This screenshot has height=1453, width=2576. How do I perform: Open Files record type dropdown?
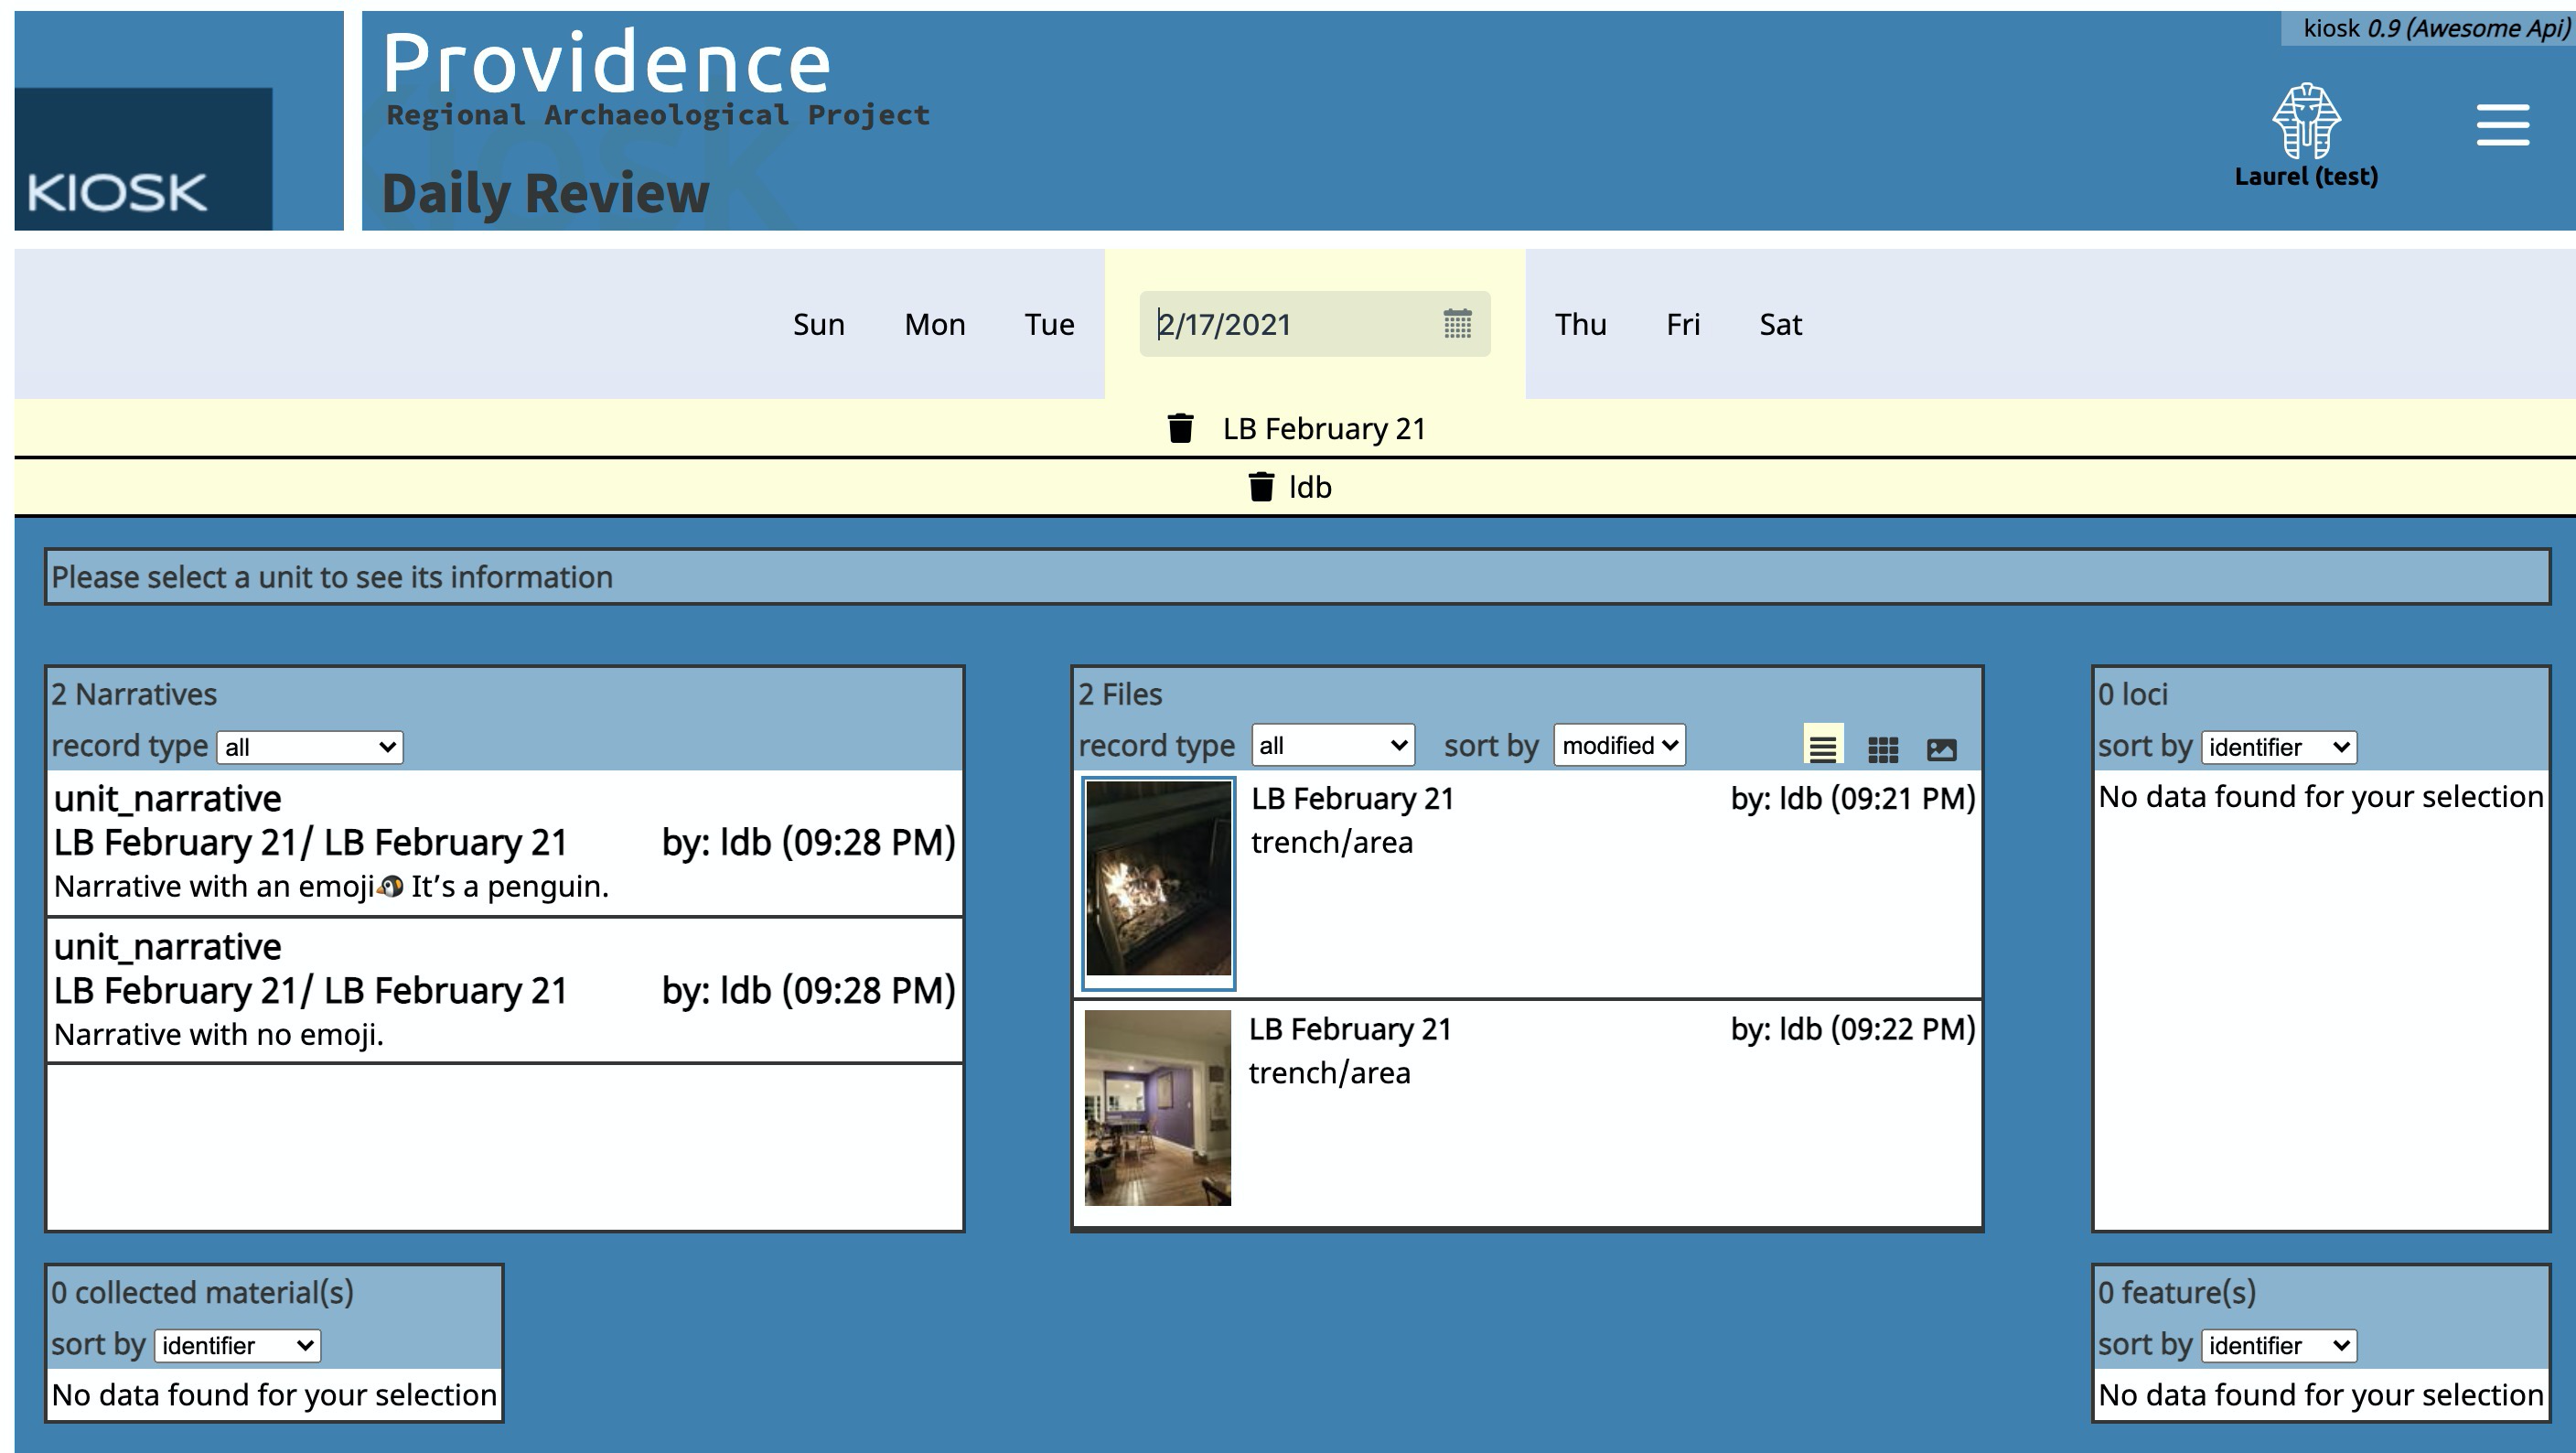(x=1332, y=745)
